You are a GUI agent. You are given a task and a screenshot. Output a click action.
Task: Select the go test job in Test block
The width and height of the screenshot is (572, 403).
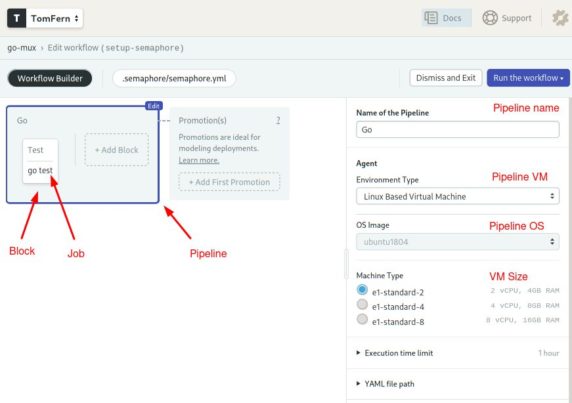coord(40,170)
